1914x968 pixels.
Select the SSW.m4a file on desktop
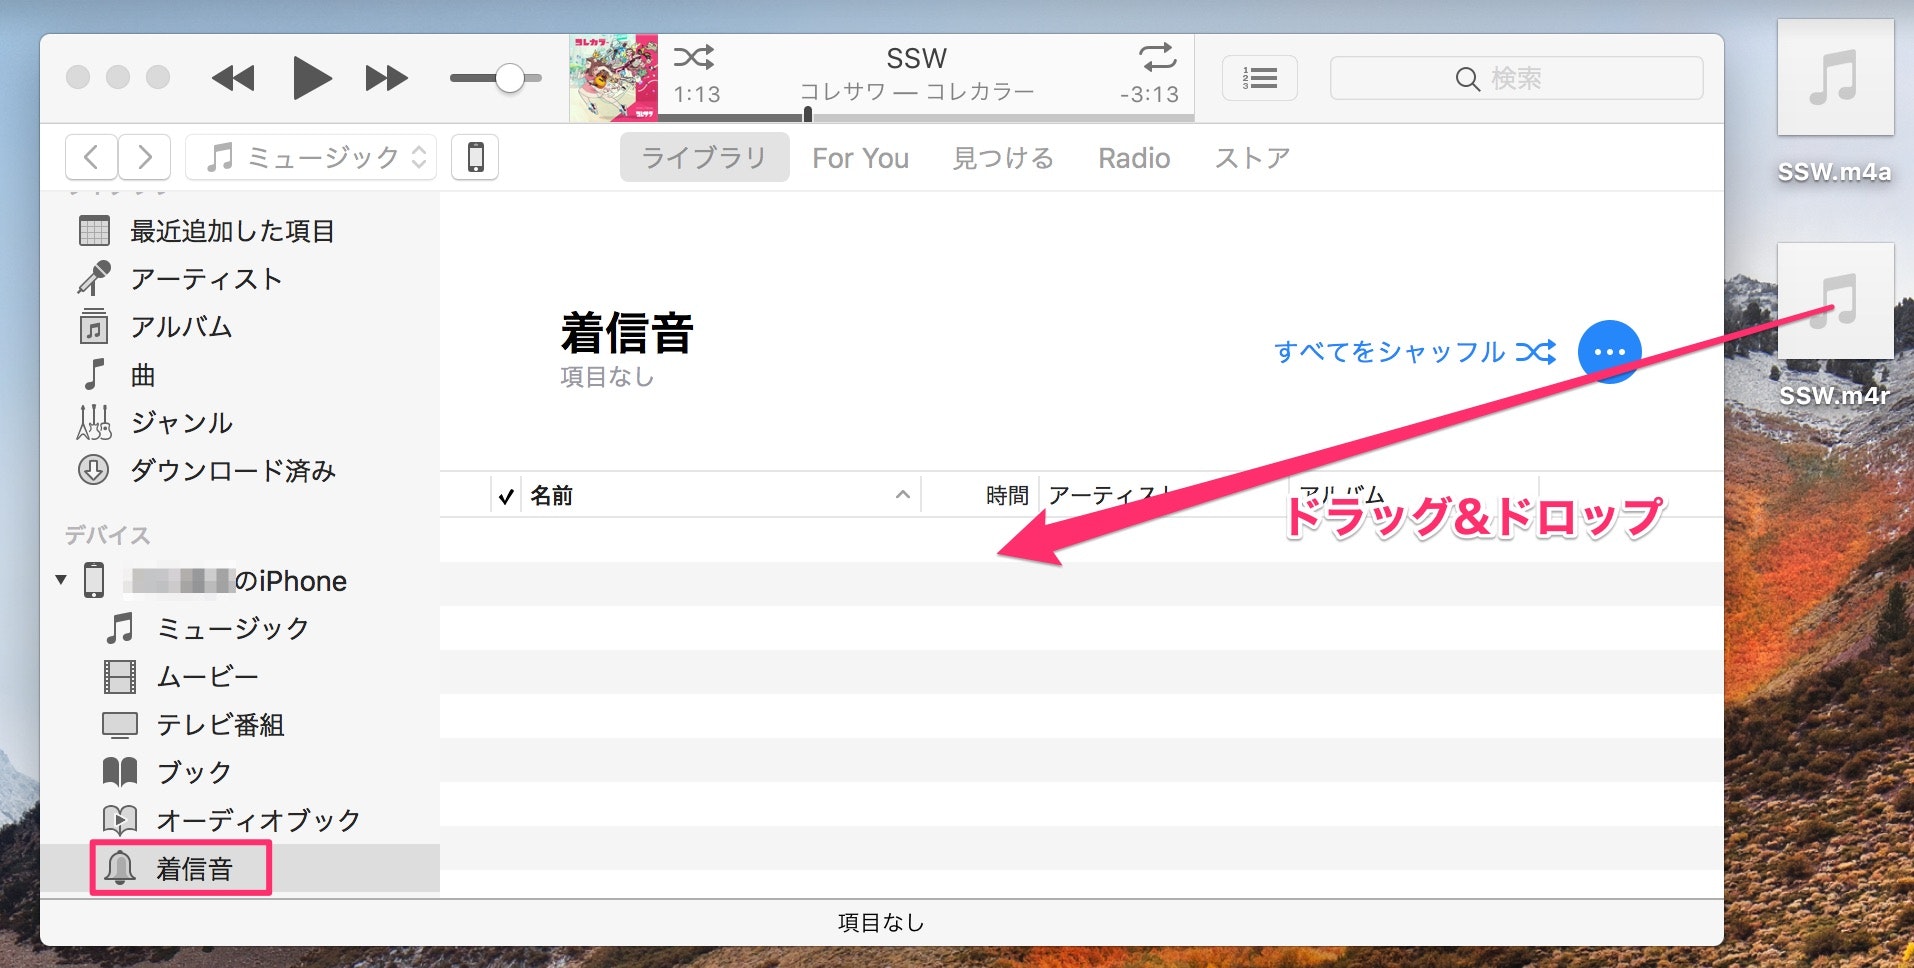pyautogui.click(x=1835, y=102)
